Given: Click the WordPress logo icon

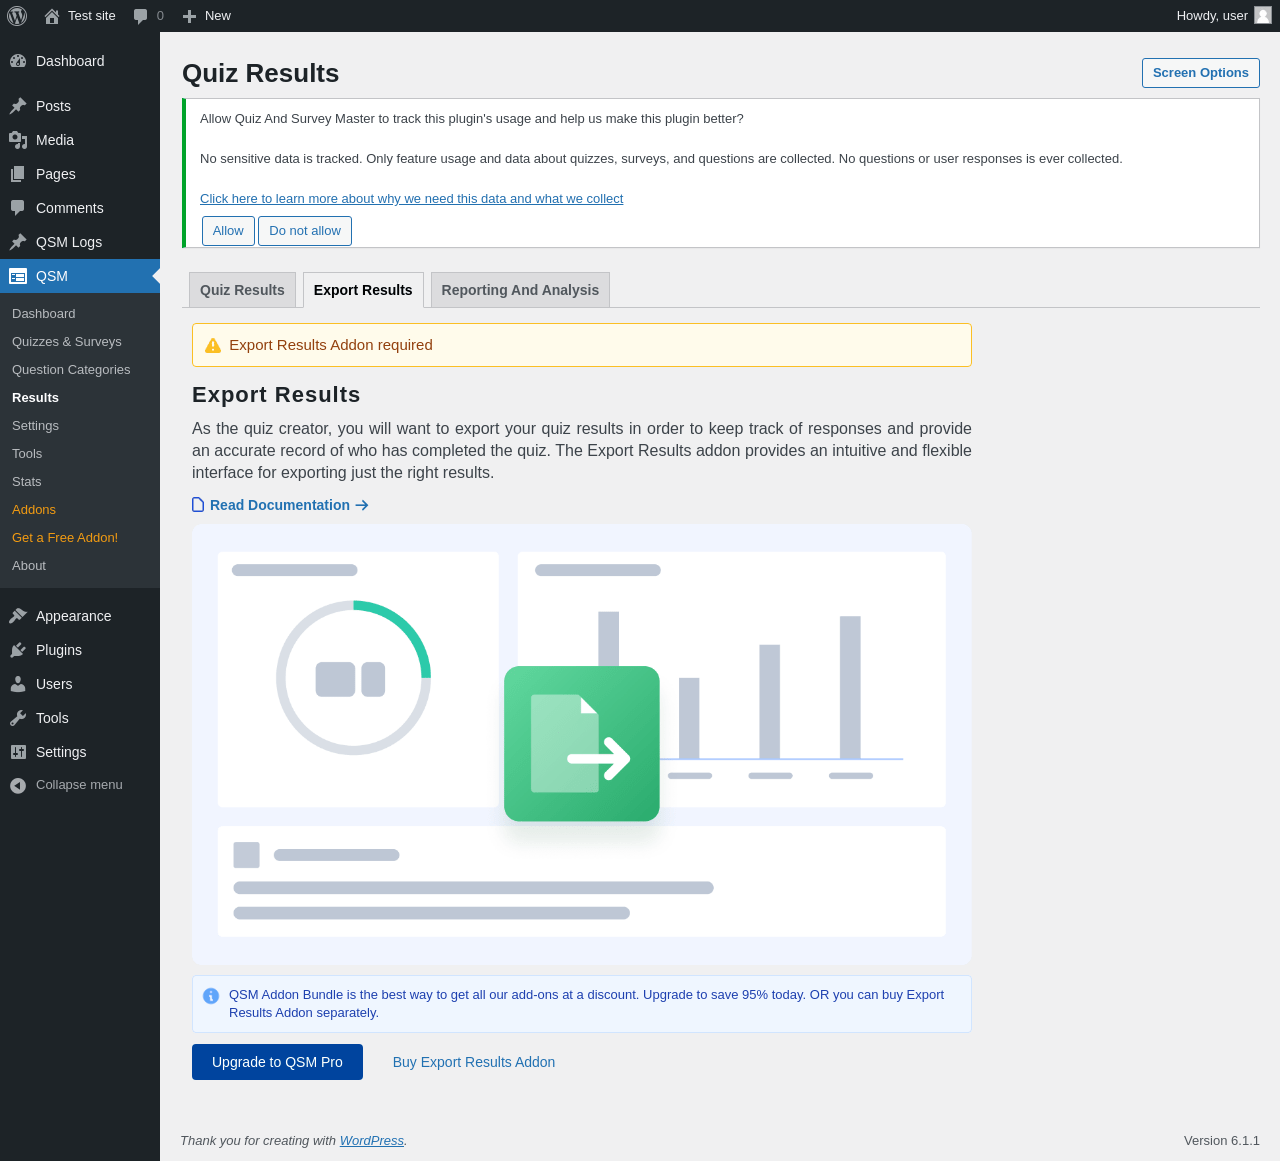Looking at the screenshot, I should [17, 16].
